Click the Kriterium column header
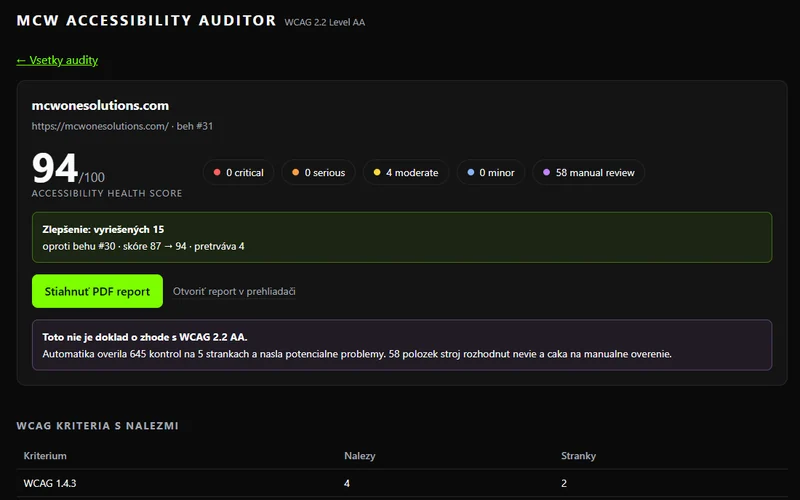 [x=45, y=456]
